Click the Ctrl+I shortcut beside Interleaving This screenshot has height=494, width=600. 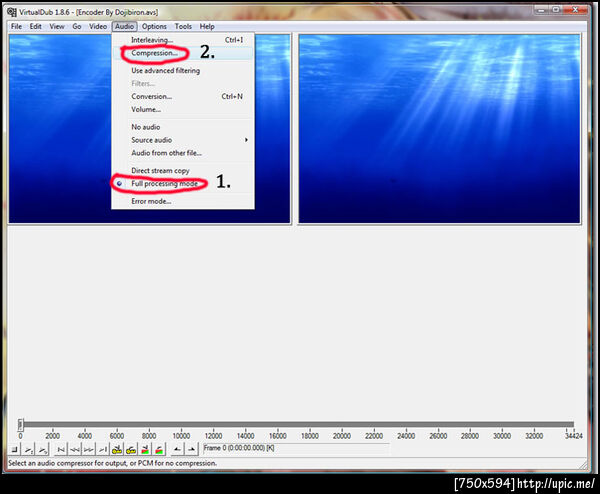point(234,40)
